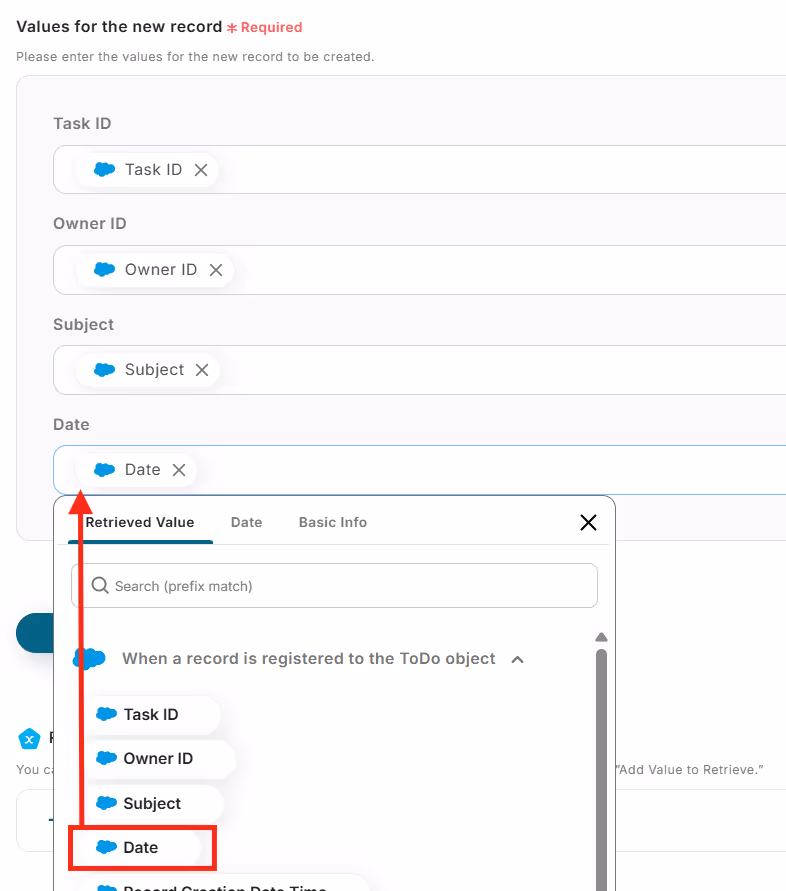Click the Task ID input field area
Image resolution: width=786 pixels, height=891 pixels.
pos(419,169)
